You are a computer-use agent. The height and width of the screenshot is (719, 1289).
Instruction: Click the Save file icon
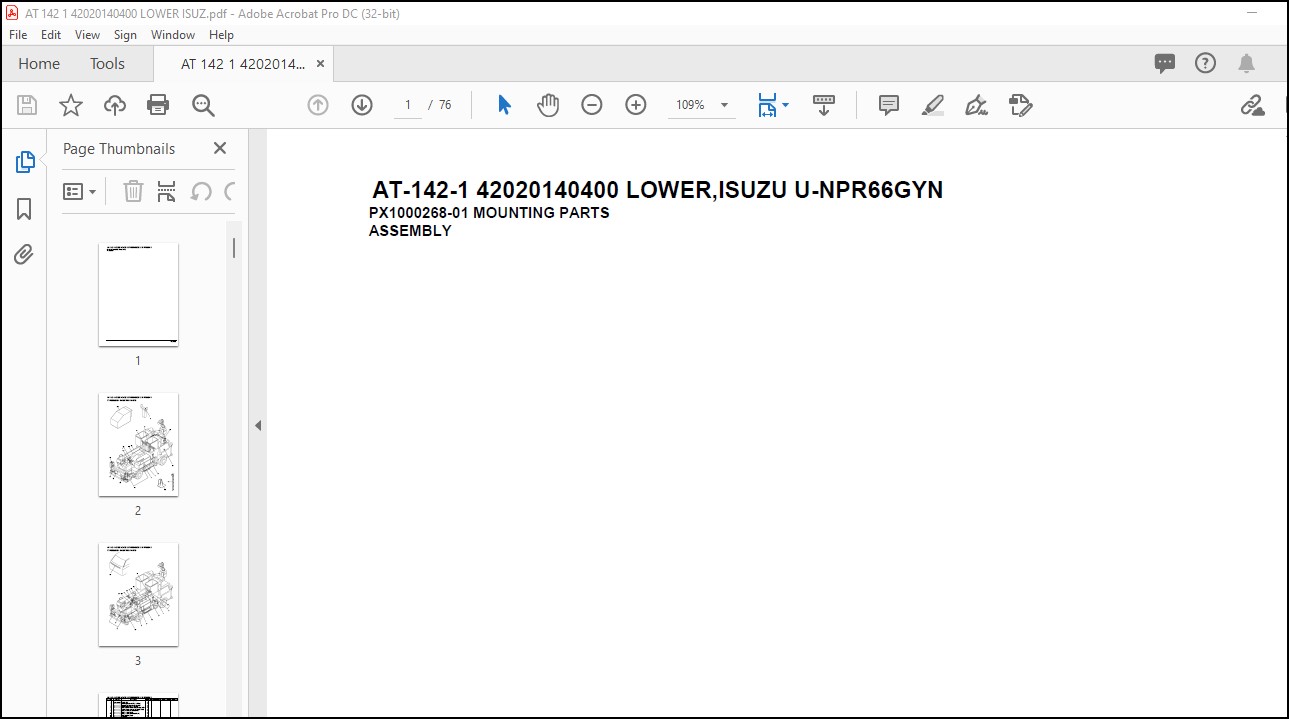click(x=27, y=105)
